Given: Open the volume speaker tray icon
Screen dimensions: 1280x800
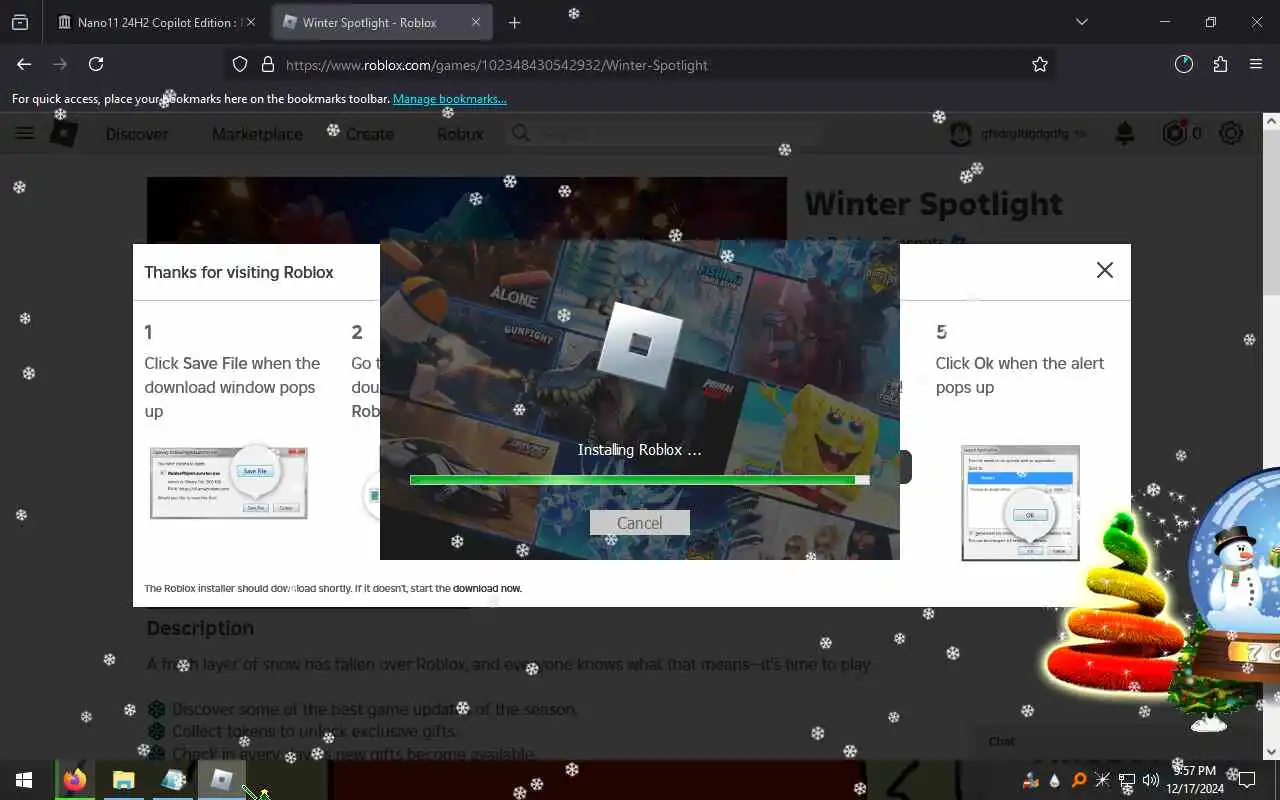Looking at the screenshot, I should point(1151,780).
